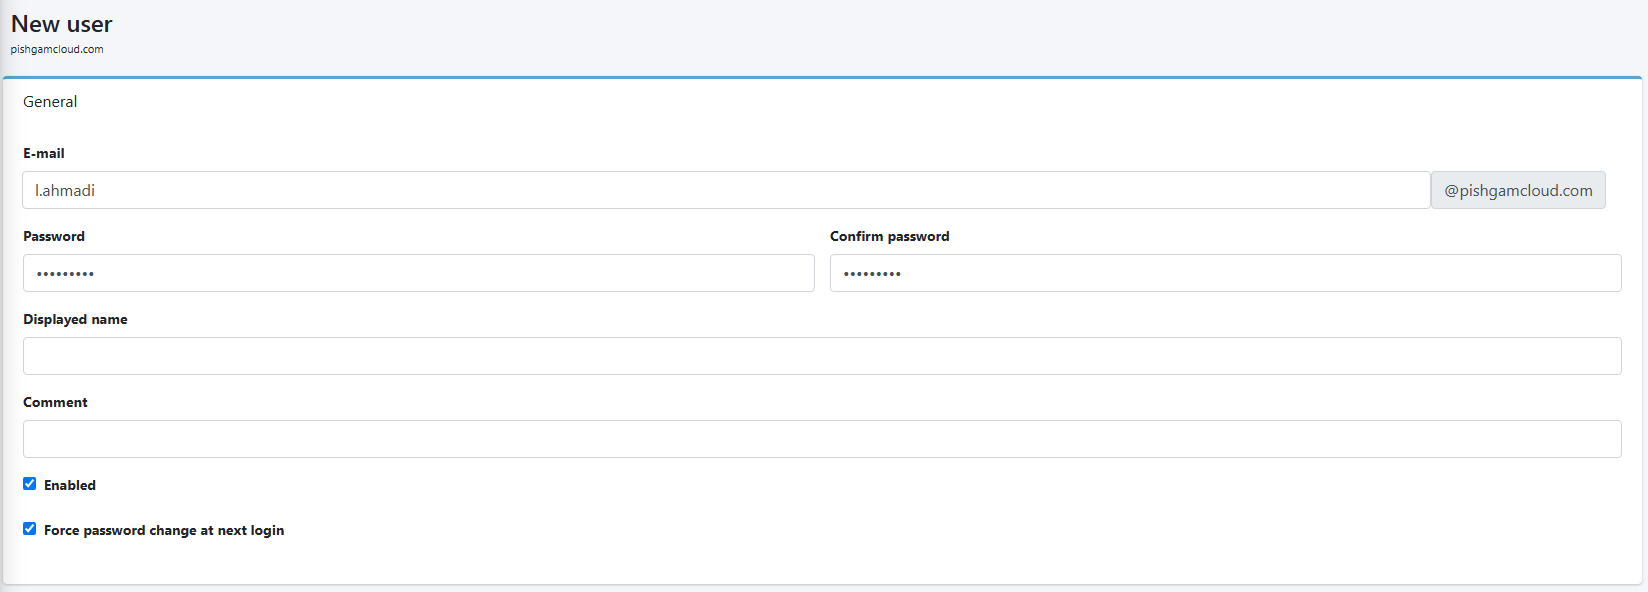Click the Confirm password field
Screen dimensions: 1648x592
pos(1226,273)
